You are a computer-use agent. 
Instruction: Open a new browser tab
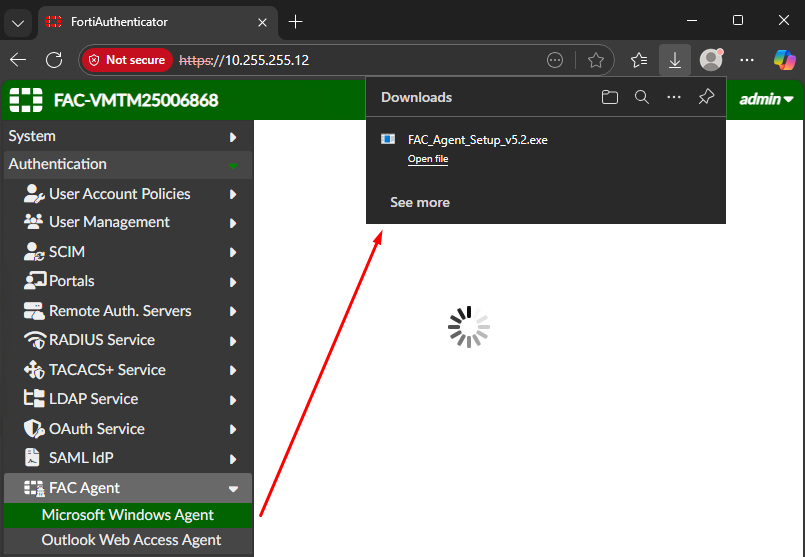[x=295, y=22]
